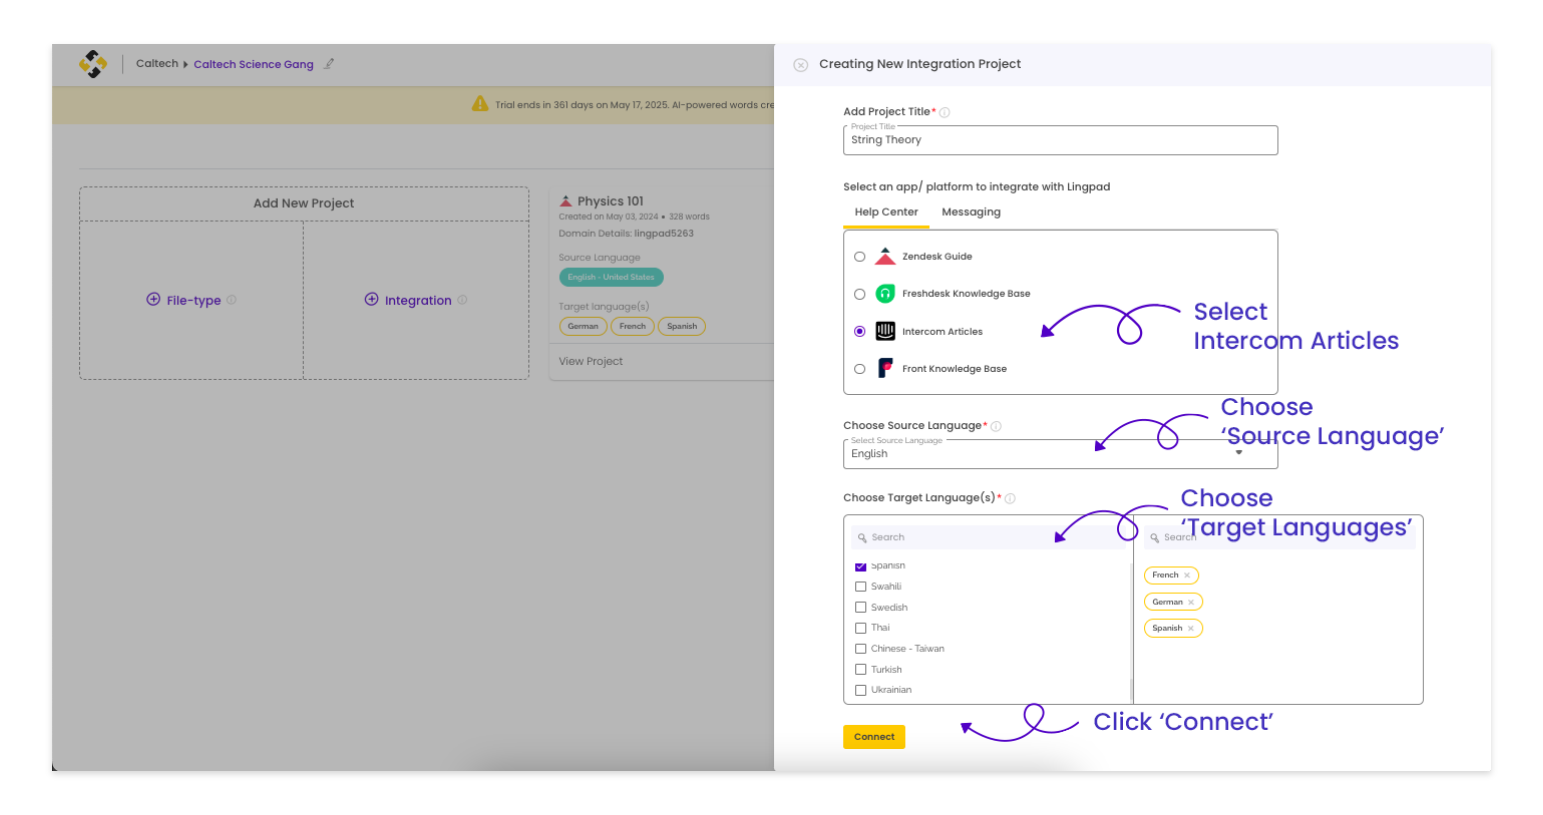Open View Project on Physics 101 card
Image resolution: width=1543 pixels, height=815 pixels.
591,361
